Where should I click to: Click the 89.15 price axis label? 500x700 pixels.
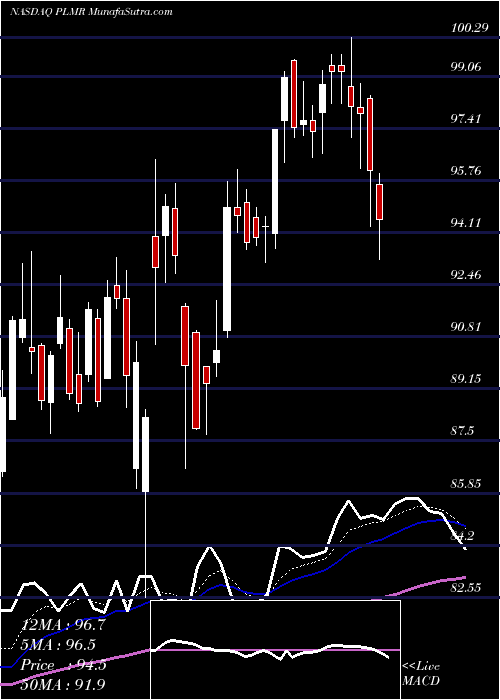coord(466,379)
